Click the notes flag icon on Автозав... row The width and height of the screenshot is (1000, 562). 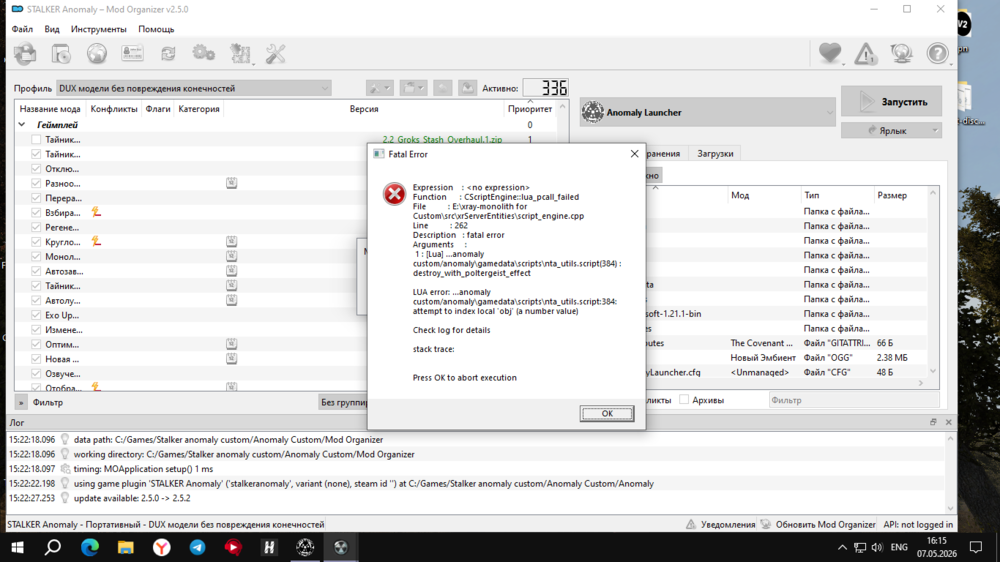(x=232, y=271)
